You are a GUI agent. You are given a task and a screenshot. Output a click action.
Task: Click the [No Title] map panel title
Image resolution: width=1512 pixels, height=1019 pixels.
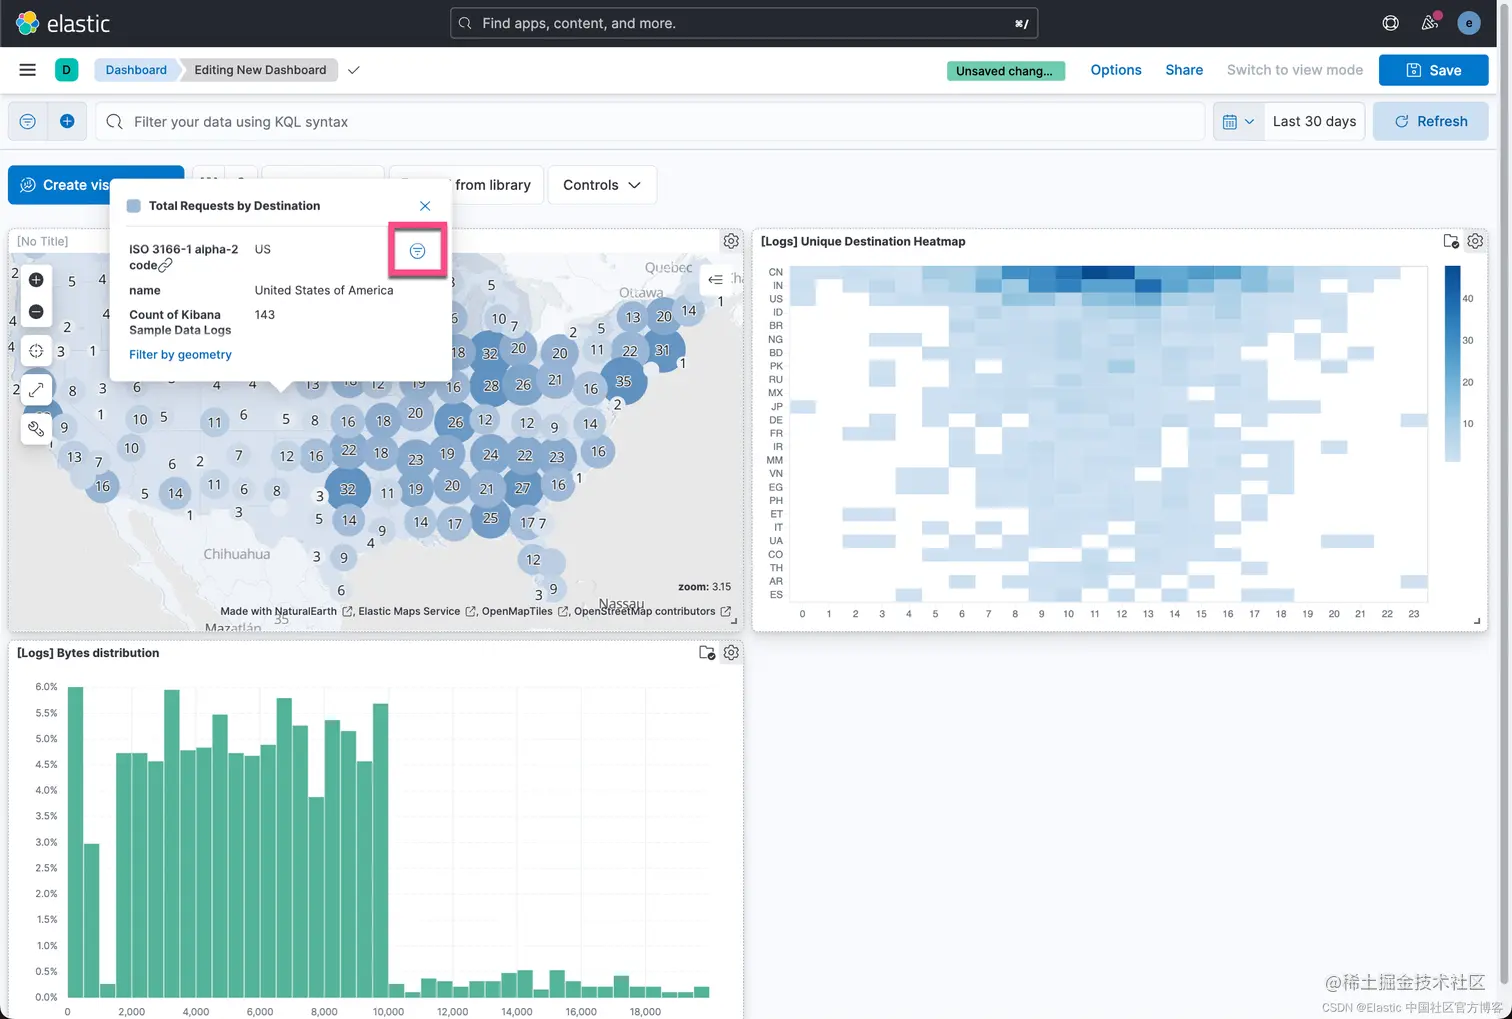tap(43, 241)
